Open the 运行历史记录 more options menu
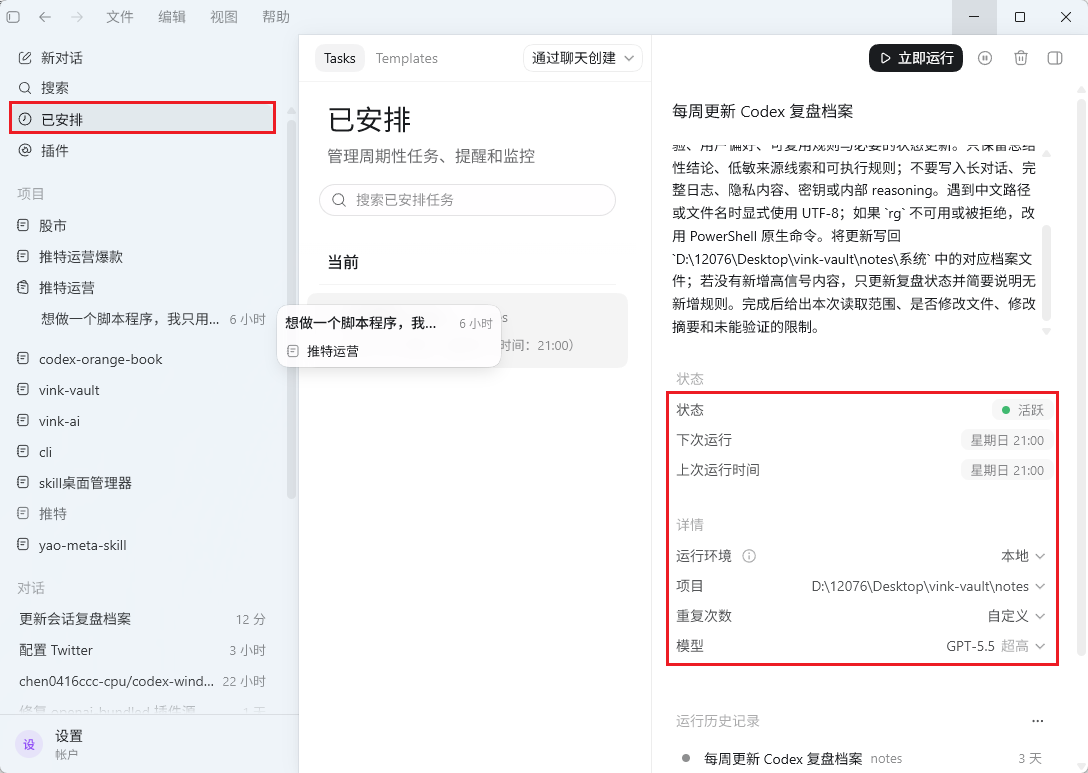This screenshot has width=1088, height=773. coord(1037,721)
